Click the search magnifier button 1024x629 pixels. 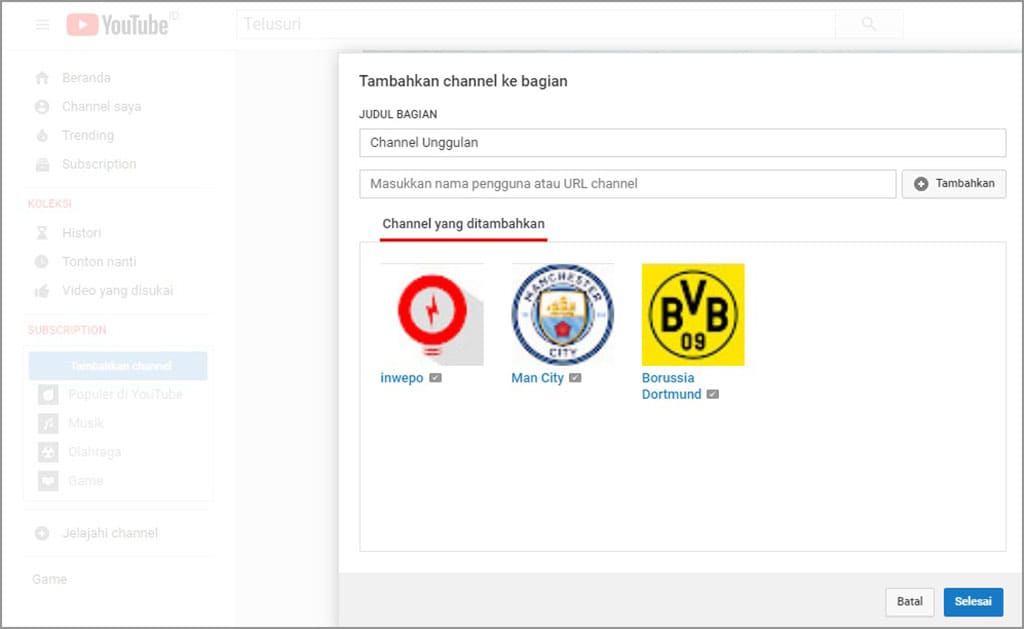point(869,24)
